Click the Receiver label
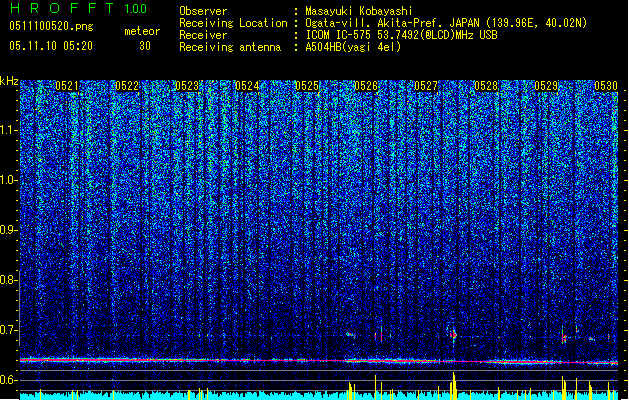Screen dimensions: 629x400 tap(203, 35)
